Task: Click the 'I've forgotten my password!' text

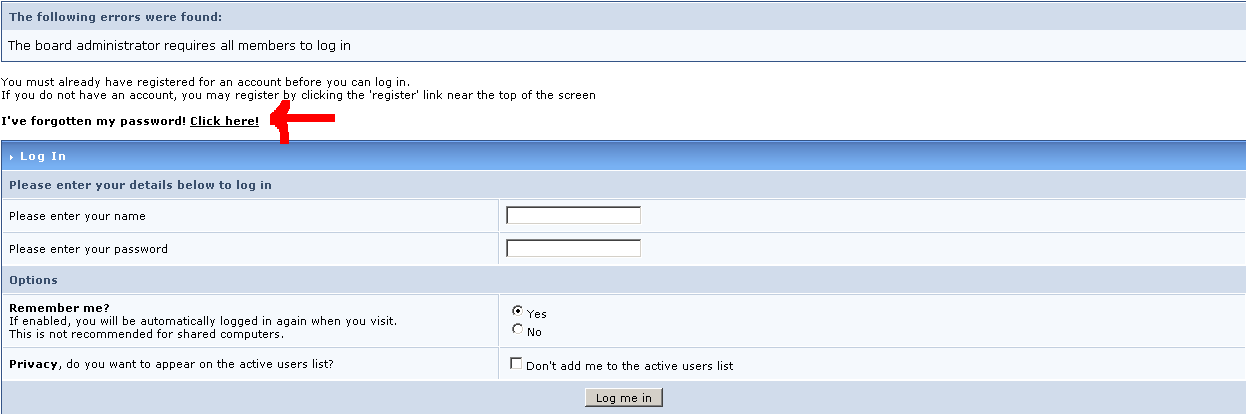Action: (x=93, y=121)
